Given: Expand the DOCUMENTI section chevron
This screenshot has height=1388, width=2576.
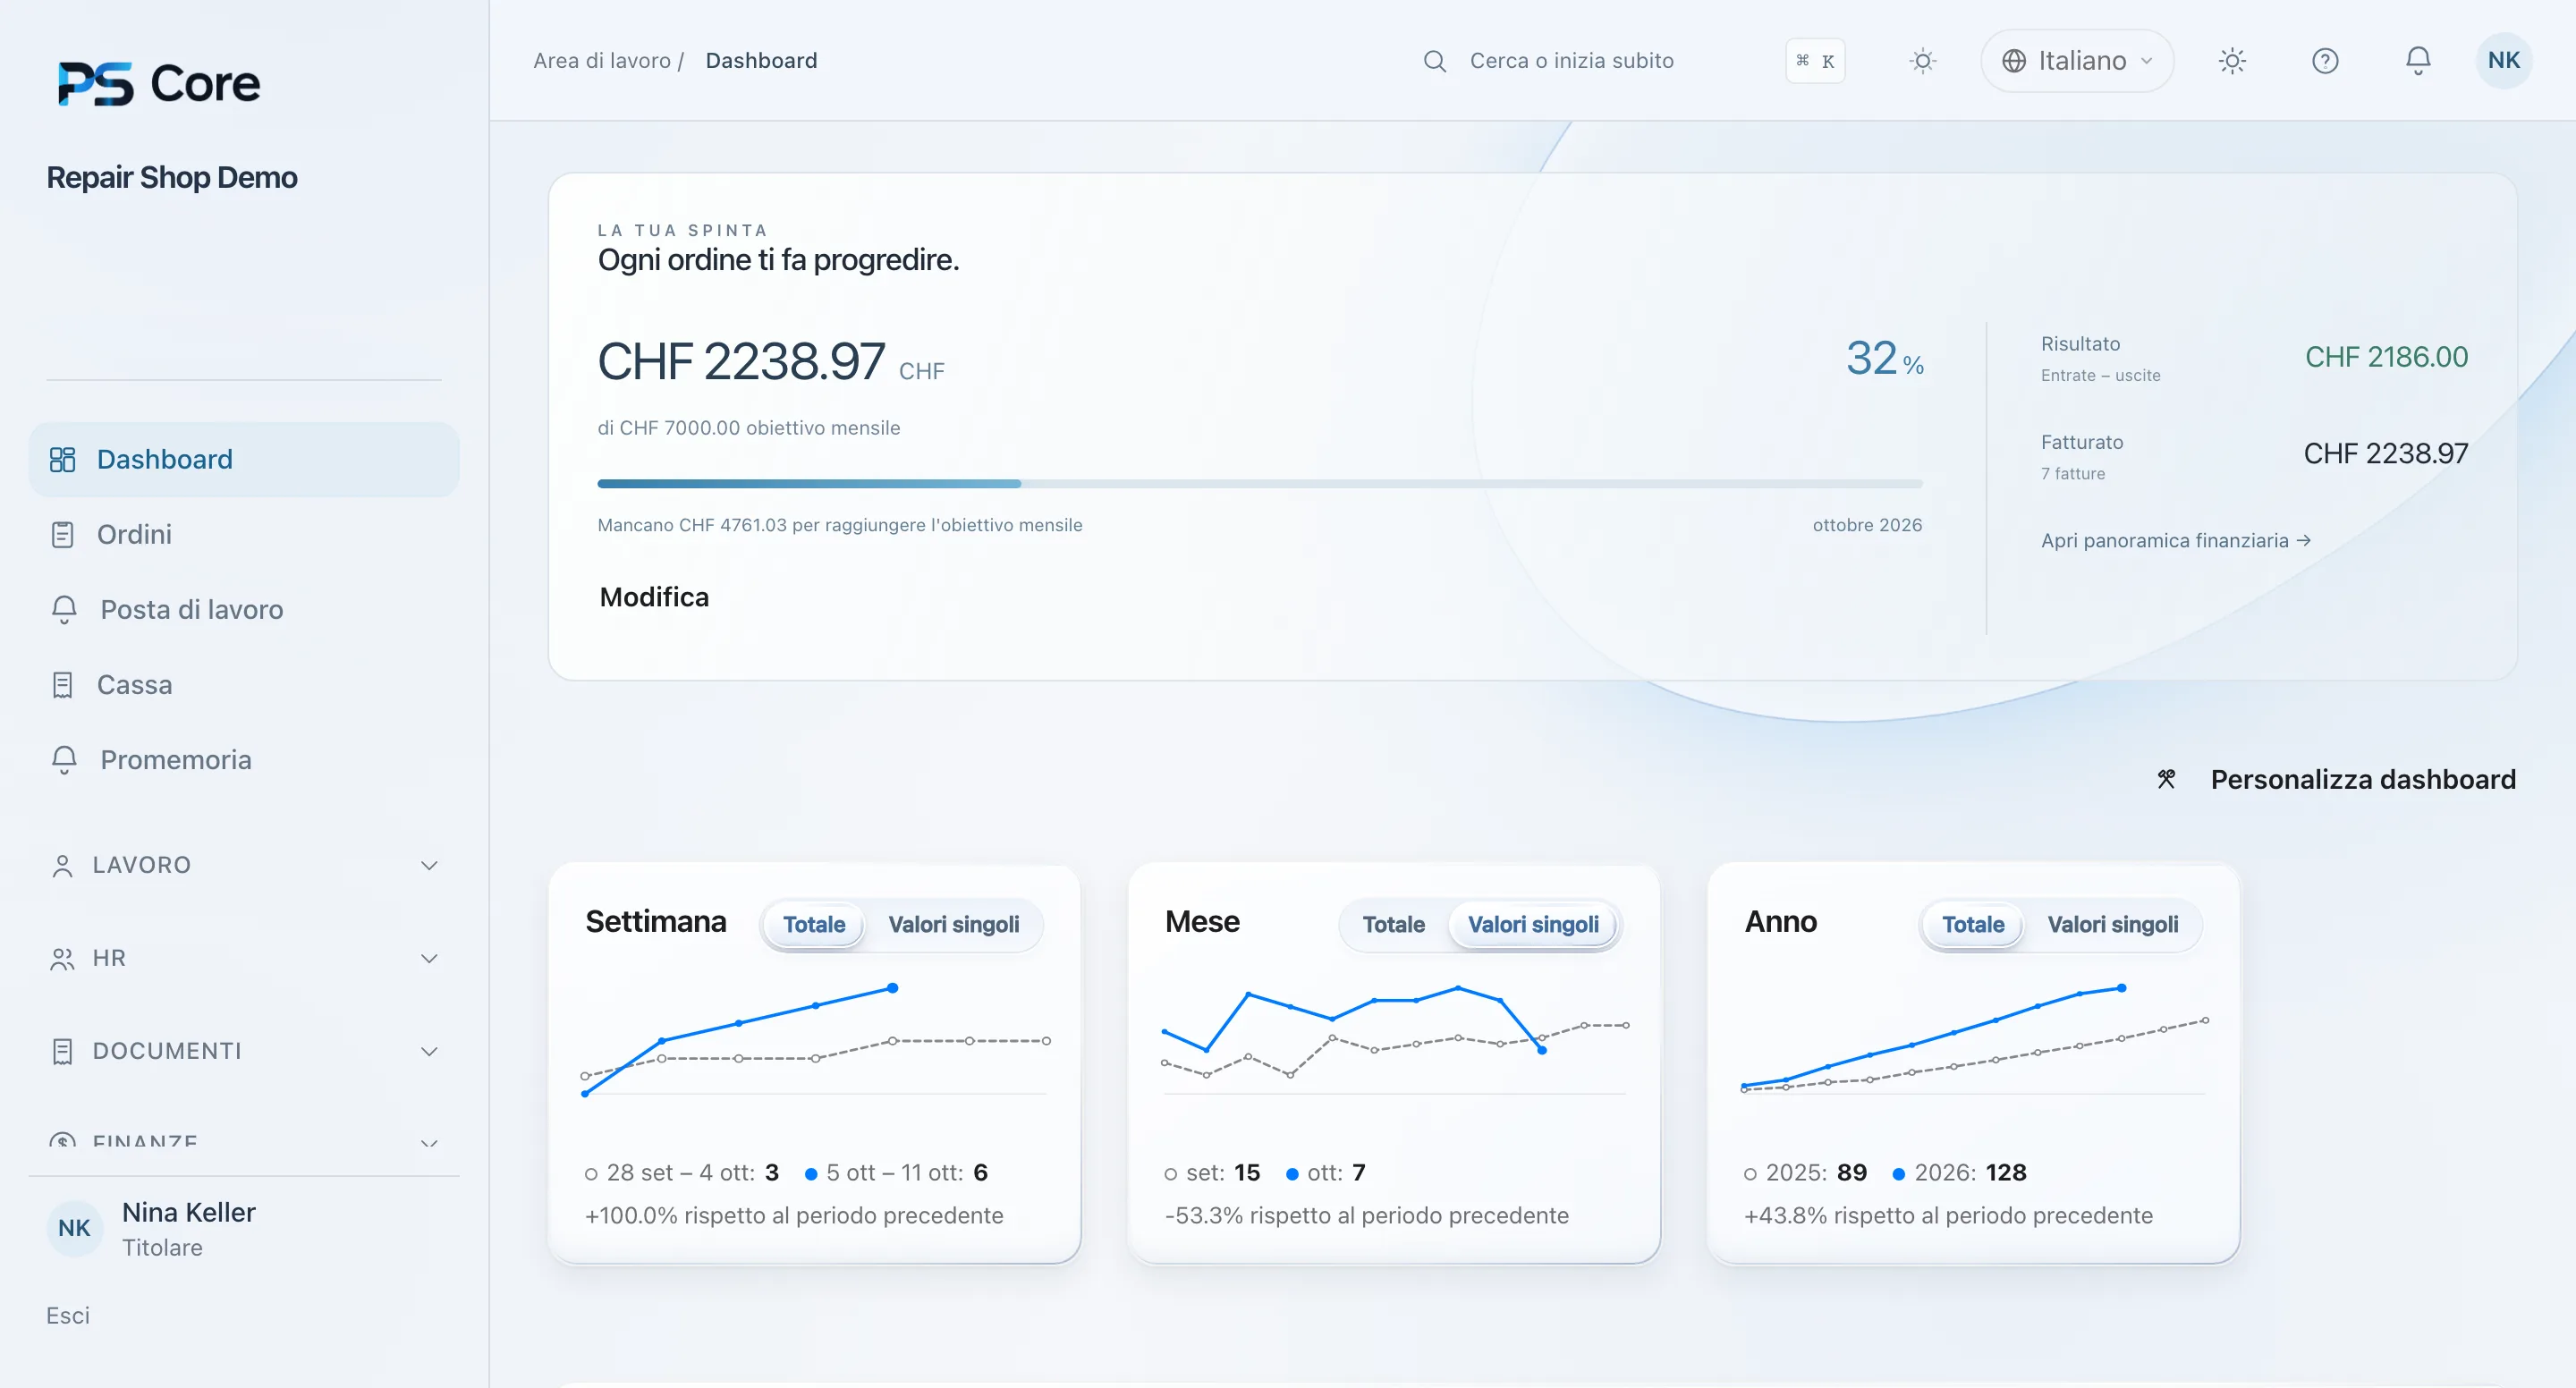Looking at the screenshot, I should click(x=429, y=1051).
